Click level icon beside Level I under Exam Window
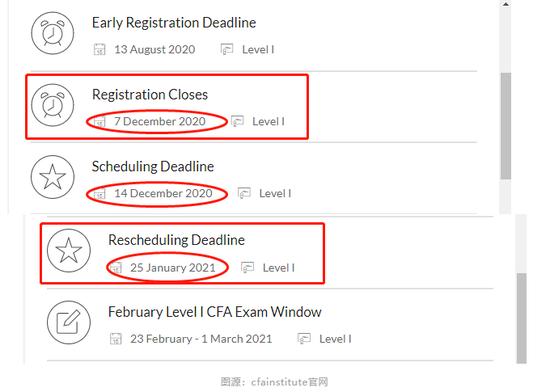The image size is (550, 392). pyautogui.click(x=304, y=339)
